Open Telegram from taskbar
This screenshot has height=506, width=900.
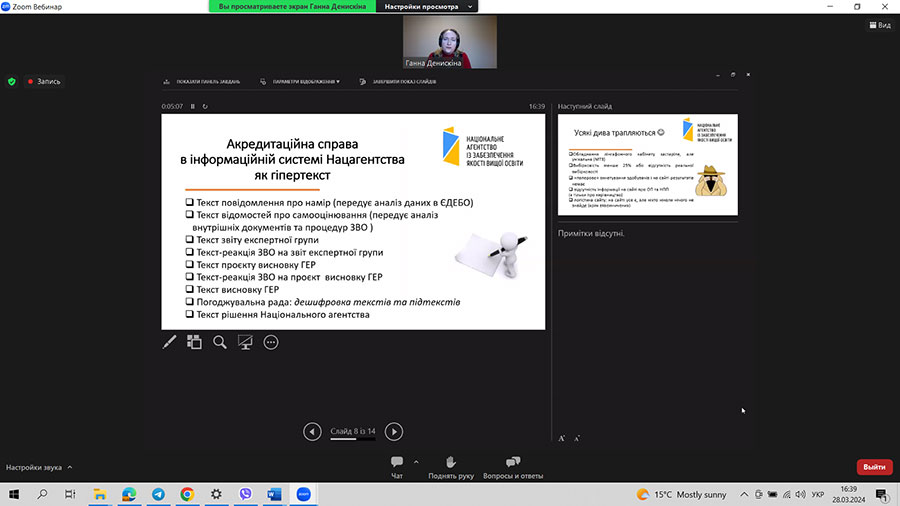(x=158, y=494)
